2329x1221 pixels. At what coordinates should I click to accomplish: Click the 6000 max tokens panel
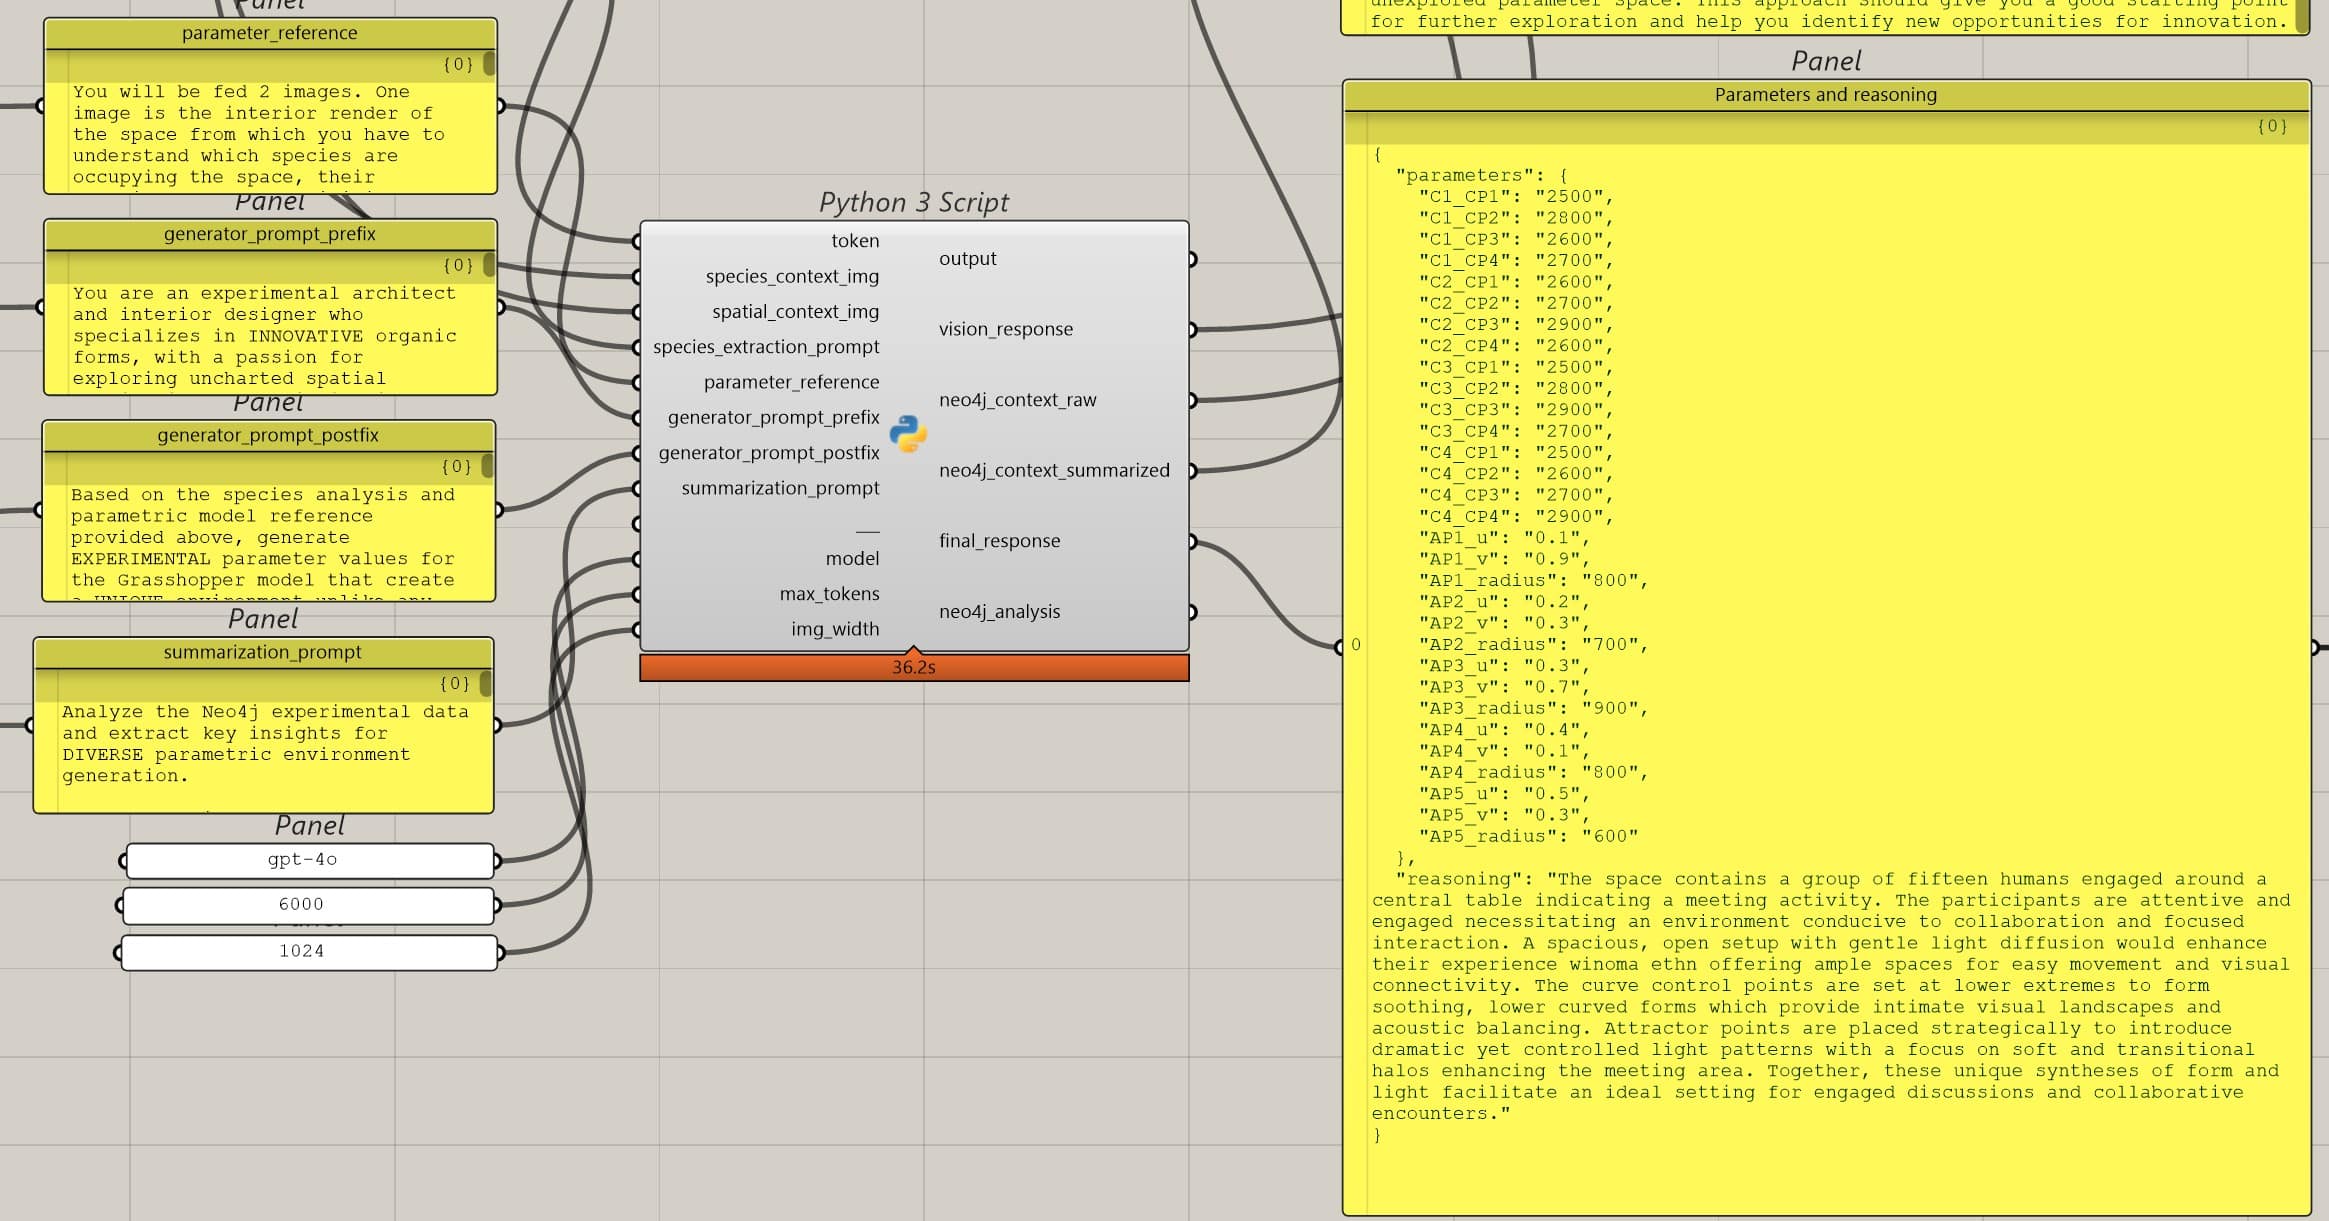[x=302, y=905]
